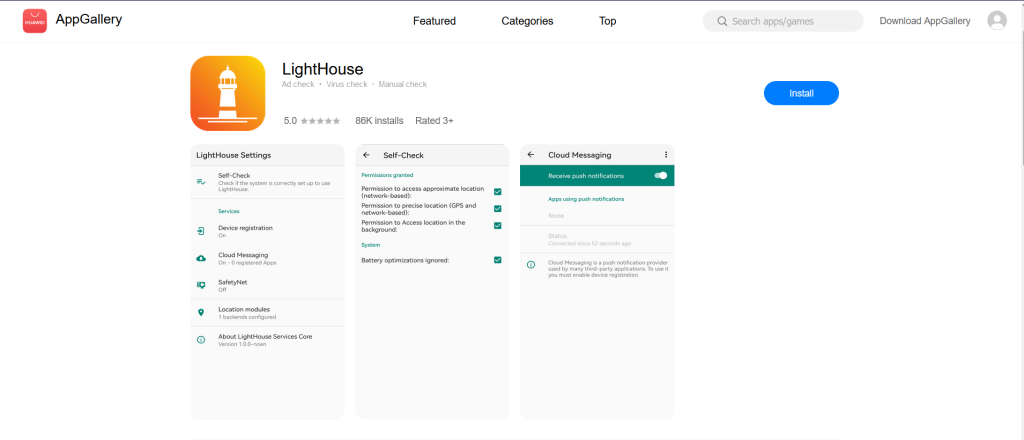Toggle Battery optimizations ignored checkbox

point(498,260)
